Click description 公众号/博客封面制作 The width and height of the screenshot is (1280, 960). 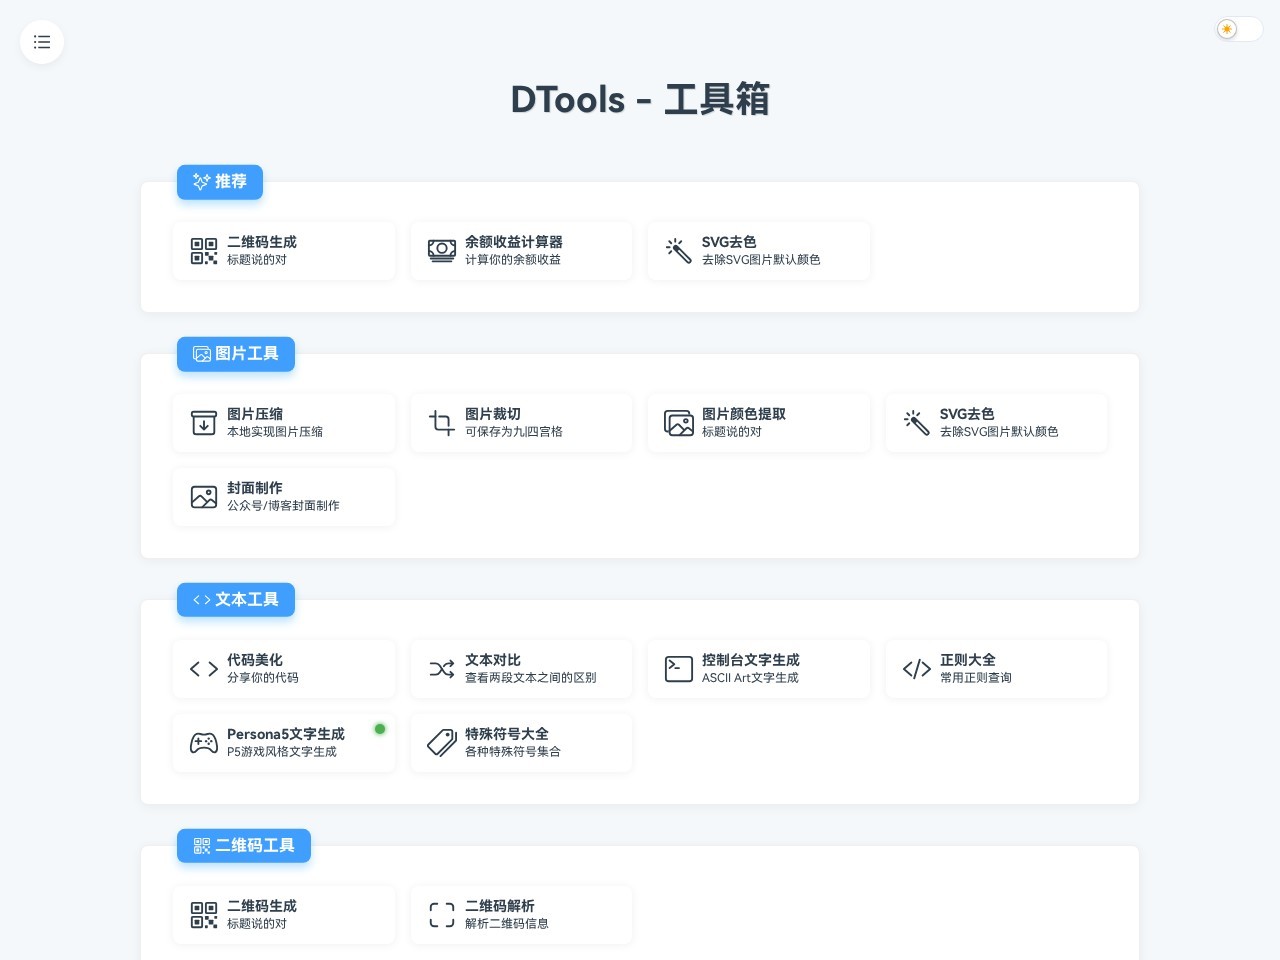point(283,506)
